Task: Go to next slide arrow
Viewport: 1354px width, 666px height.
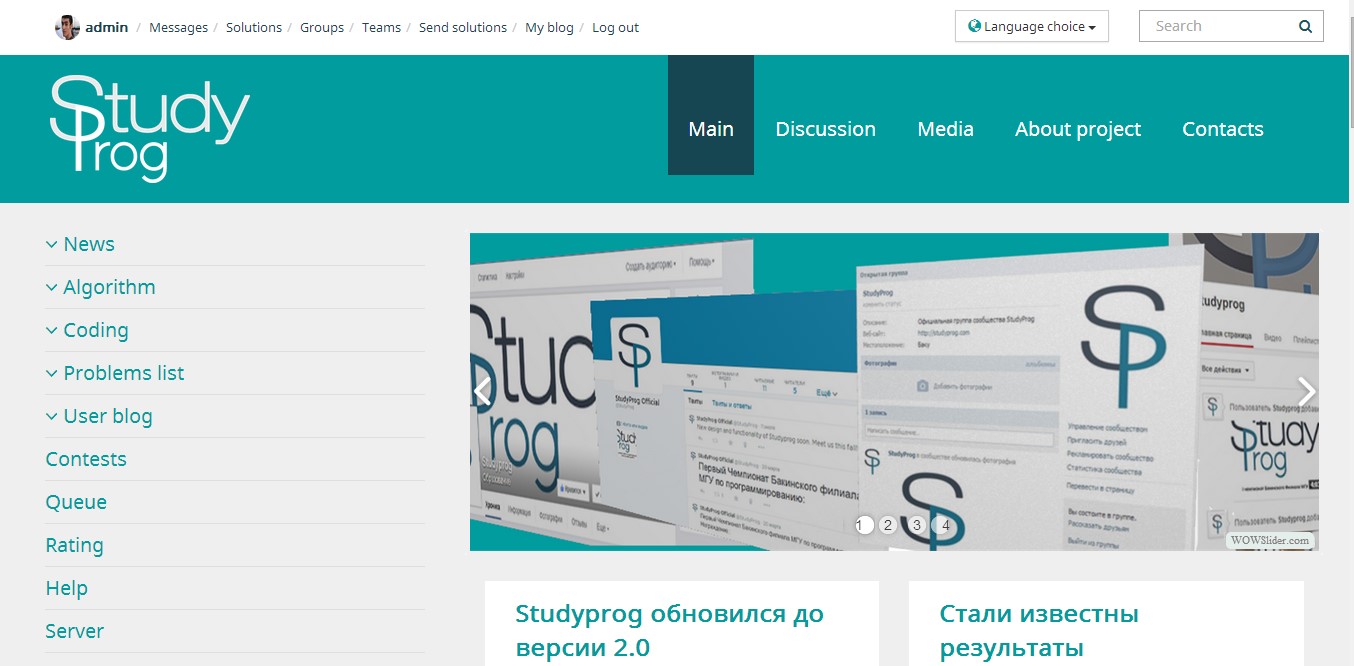Action: pyautogui.click(x=1306, y=391)
